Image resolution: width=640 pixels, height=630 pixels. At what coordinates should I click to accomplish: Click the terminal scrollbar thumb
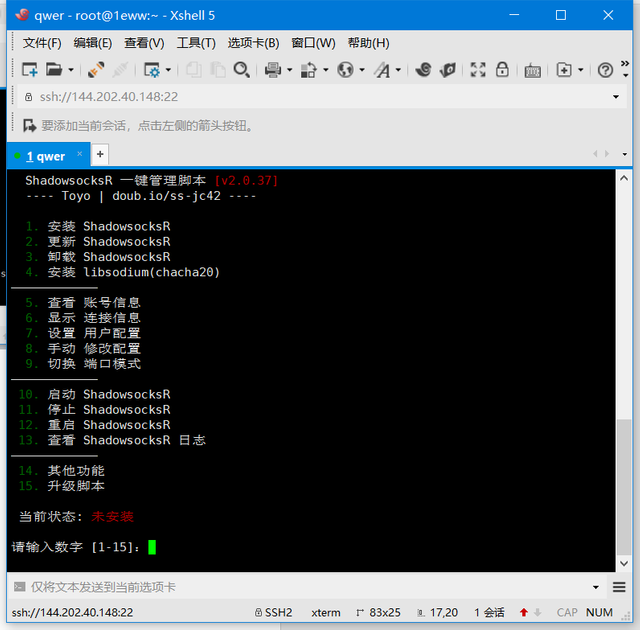tap(624, 487)
